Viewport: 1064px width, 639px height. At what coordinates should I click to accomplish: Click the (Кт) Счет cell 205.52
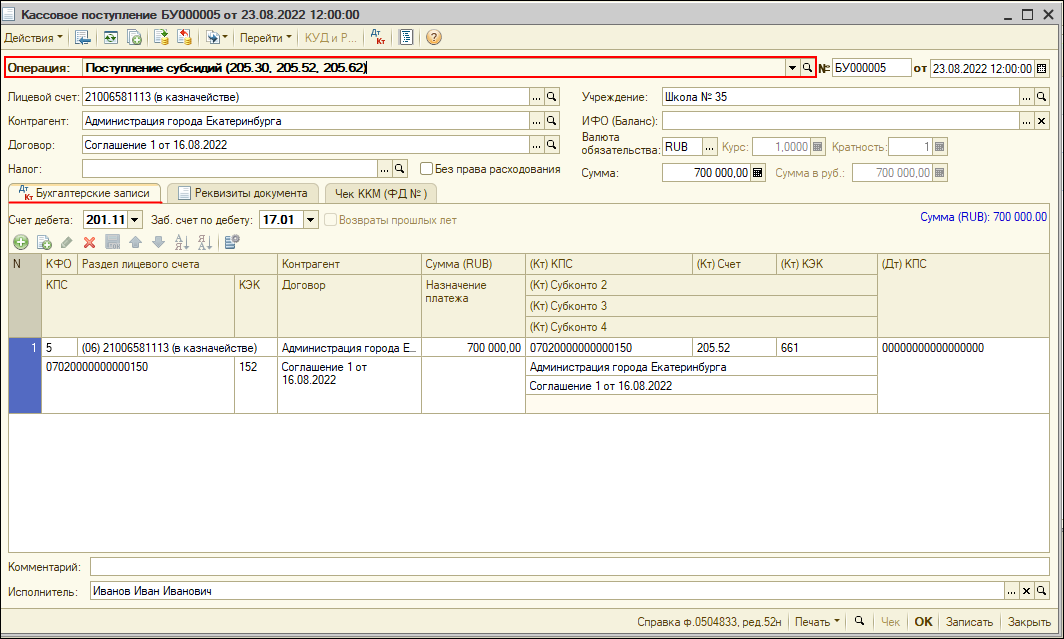tap(734, 347)
